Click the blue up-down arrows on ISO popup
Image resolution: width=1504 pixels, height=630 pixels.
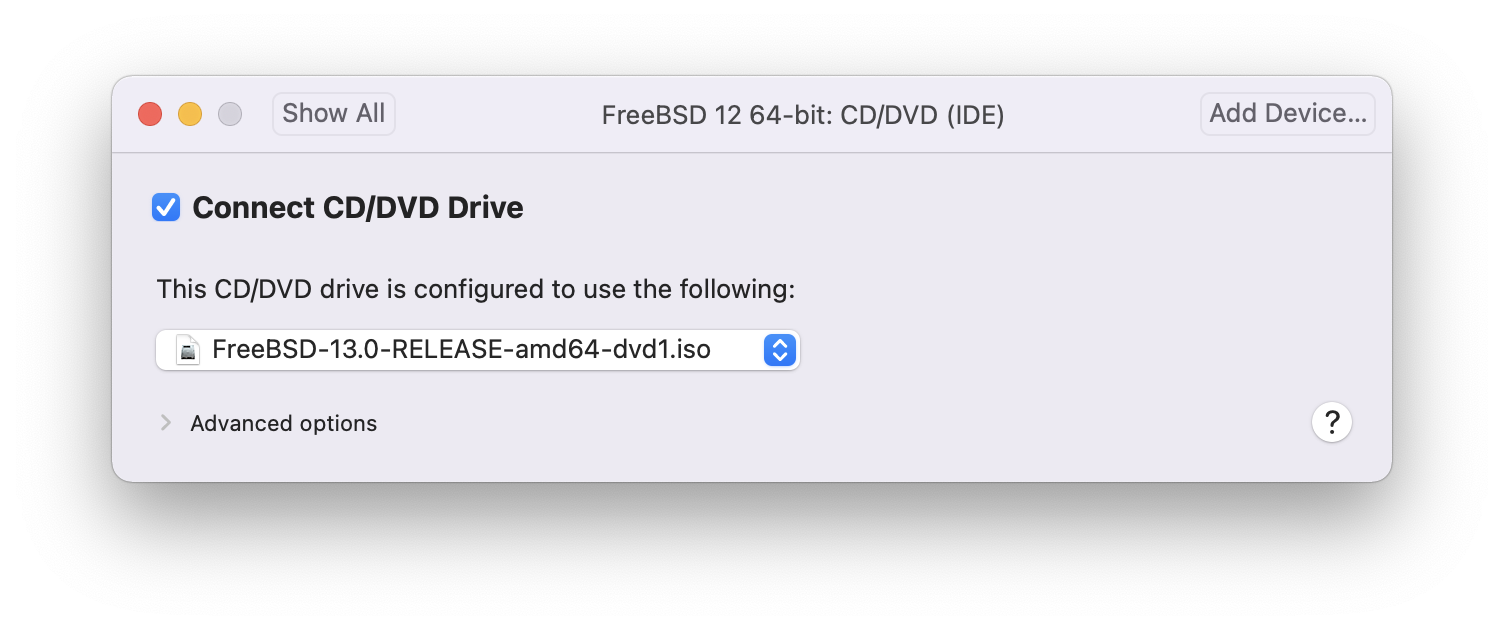(x=778, y=350)
